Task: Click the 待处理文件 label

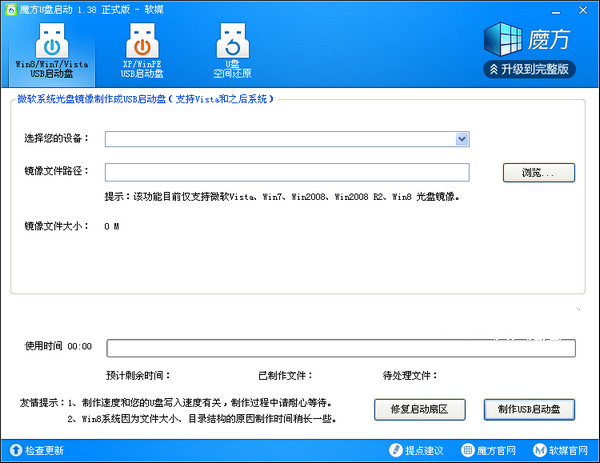Action: pyautogui.click(x=410, y=375)
